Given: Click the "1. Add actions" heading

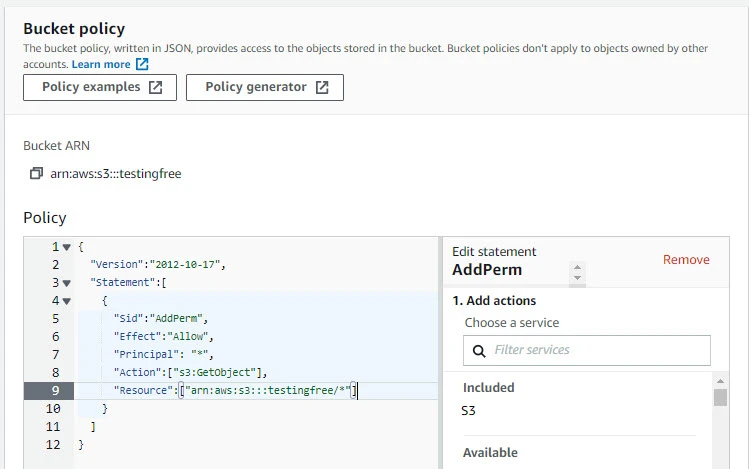Looking at the screenshot, I should (x=494, y=300).
